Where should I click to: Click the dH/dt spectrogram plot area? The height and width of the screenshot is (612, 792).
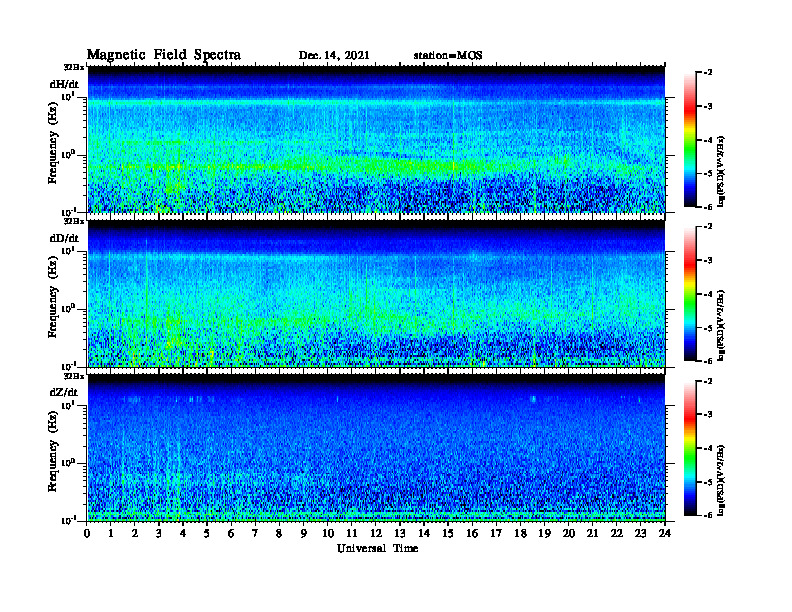(376, 139)
